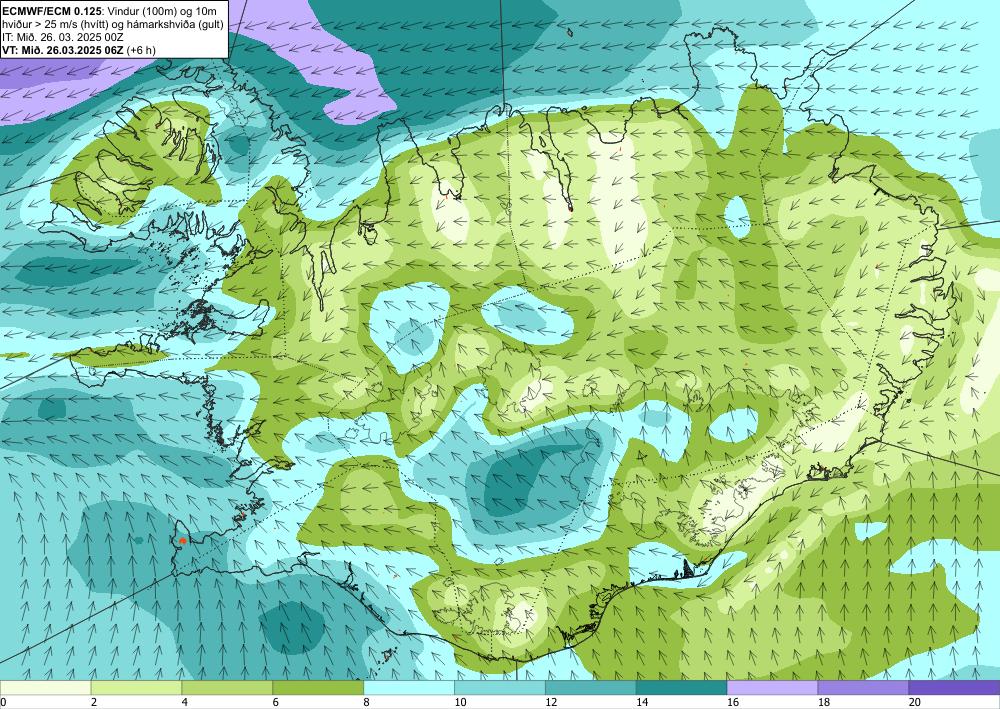Click the light lavender 16–18 m/s legend swatch
The width and height of the screenshot is (1000, 709).
[x=772, y=688]
